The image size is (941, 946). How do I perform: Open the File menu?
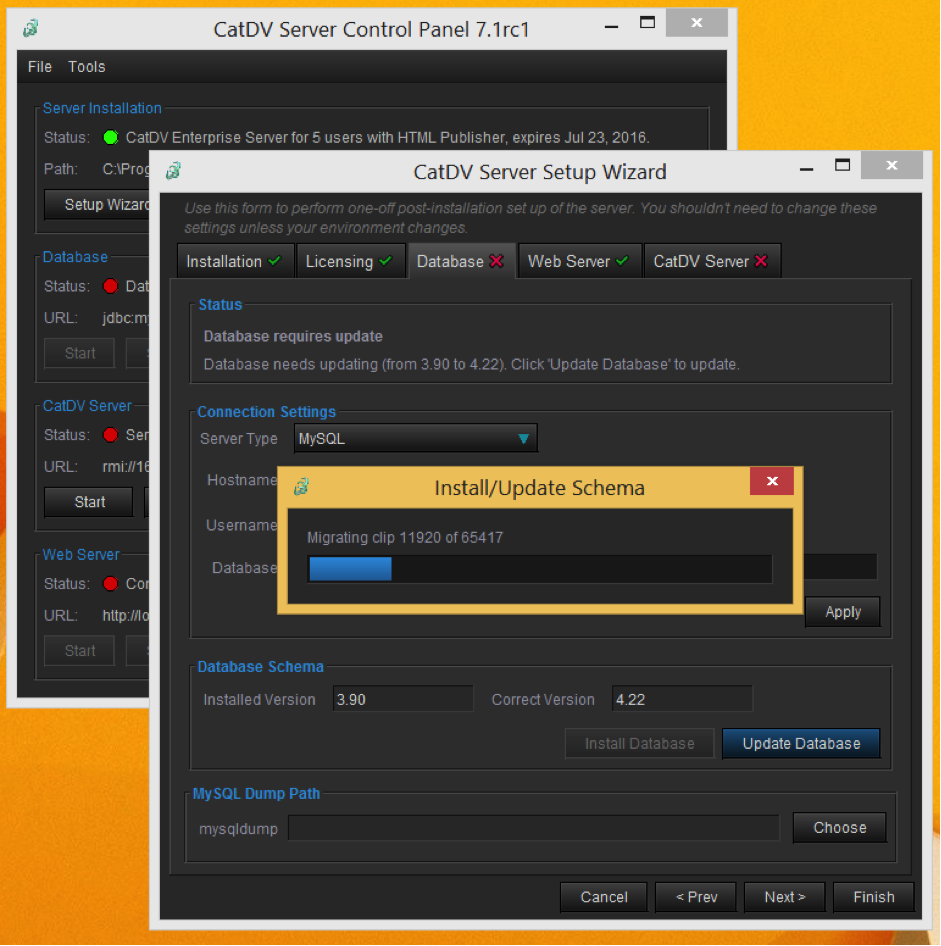(x=40, y=67)
